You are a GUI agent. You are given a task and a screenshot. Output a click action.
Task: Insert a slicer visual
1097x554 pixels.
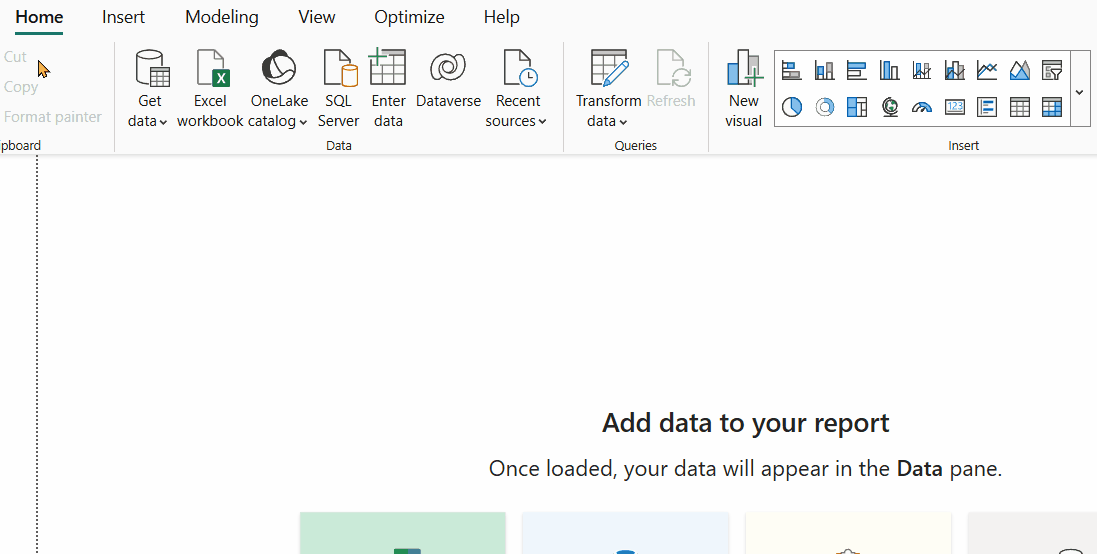(1052, 70)
